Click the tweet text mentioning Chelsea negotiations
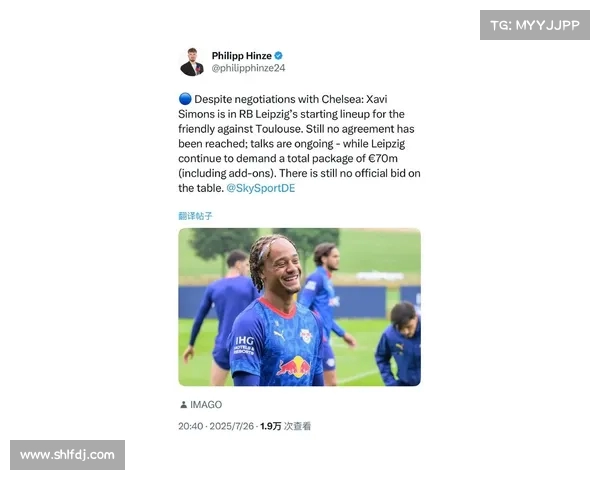The height and width of the screenshot is (480, 600). click(299, 144)
